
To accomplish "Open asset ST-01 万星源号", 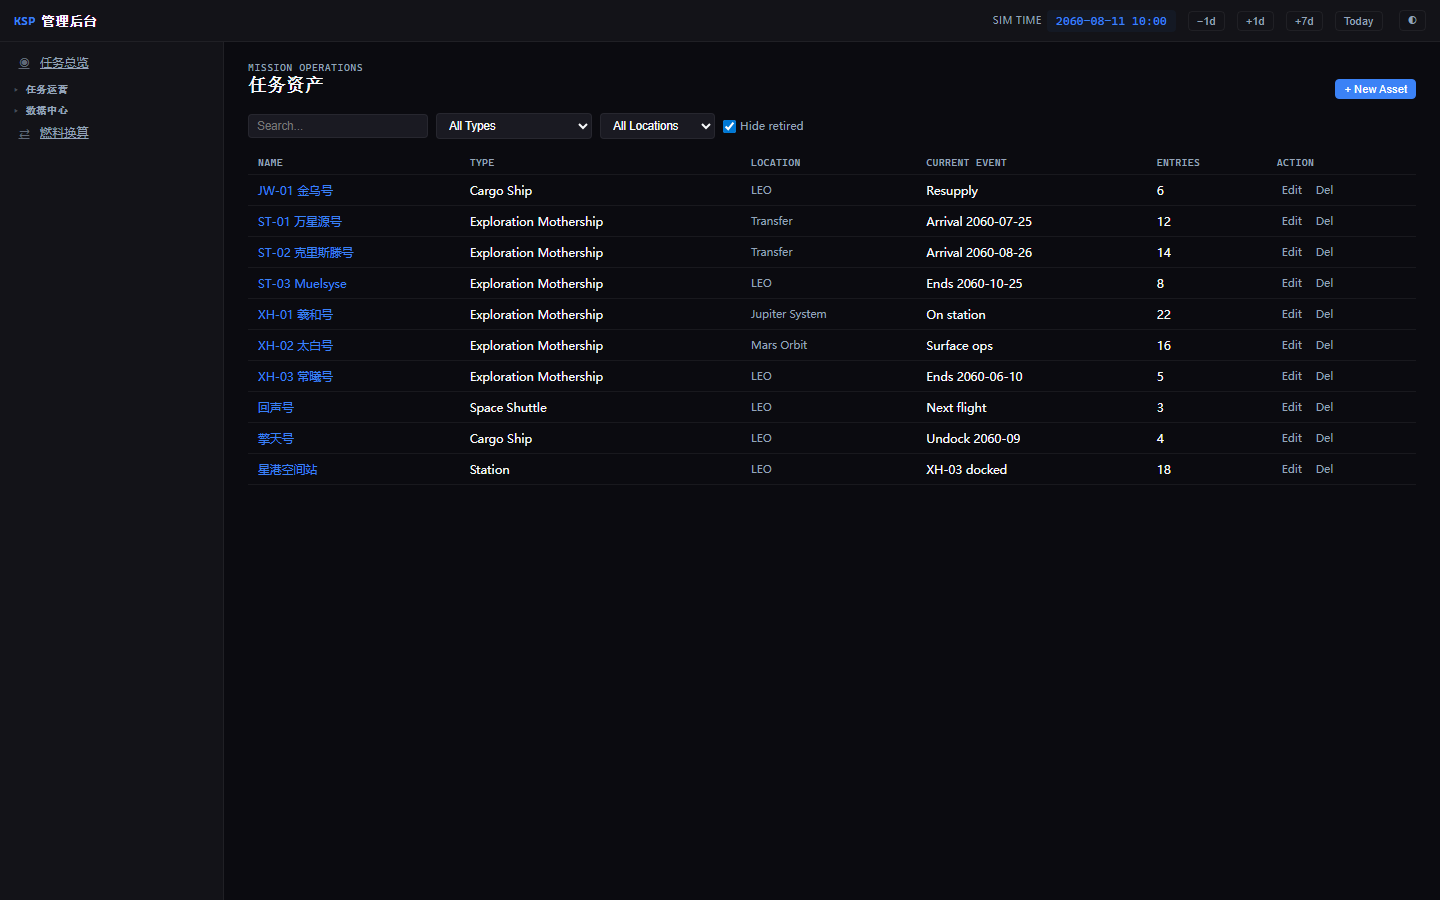I will click(300, 222).
